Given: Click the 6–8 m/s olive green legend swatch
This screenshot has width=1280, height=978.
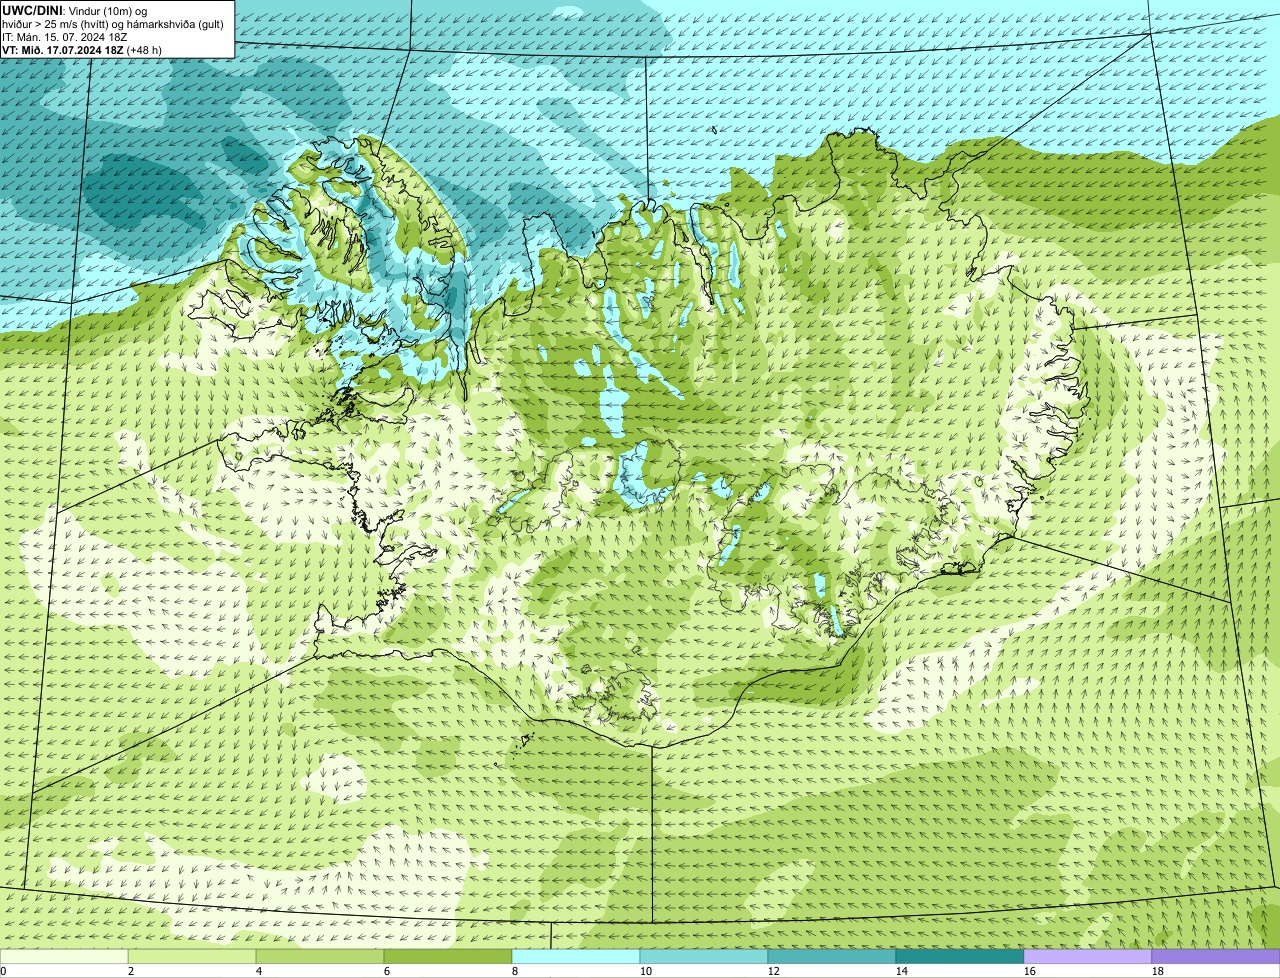Looking at the screenshot, I should (448, 957).
